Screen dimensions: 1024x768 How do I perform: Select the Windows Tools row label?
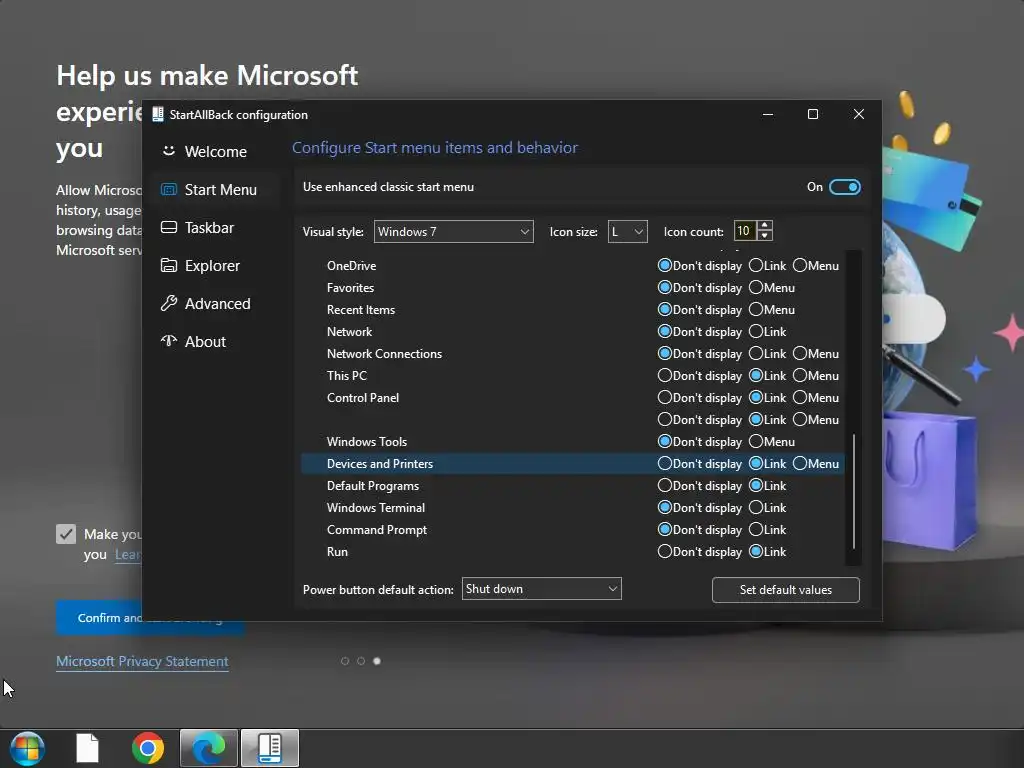366,441
